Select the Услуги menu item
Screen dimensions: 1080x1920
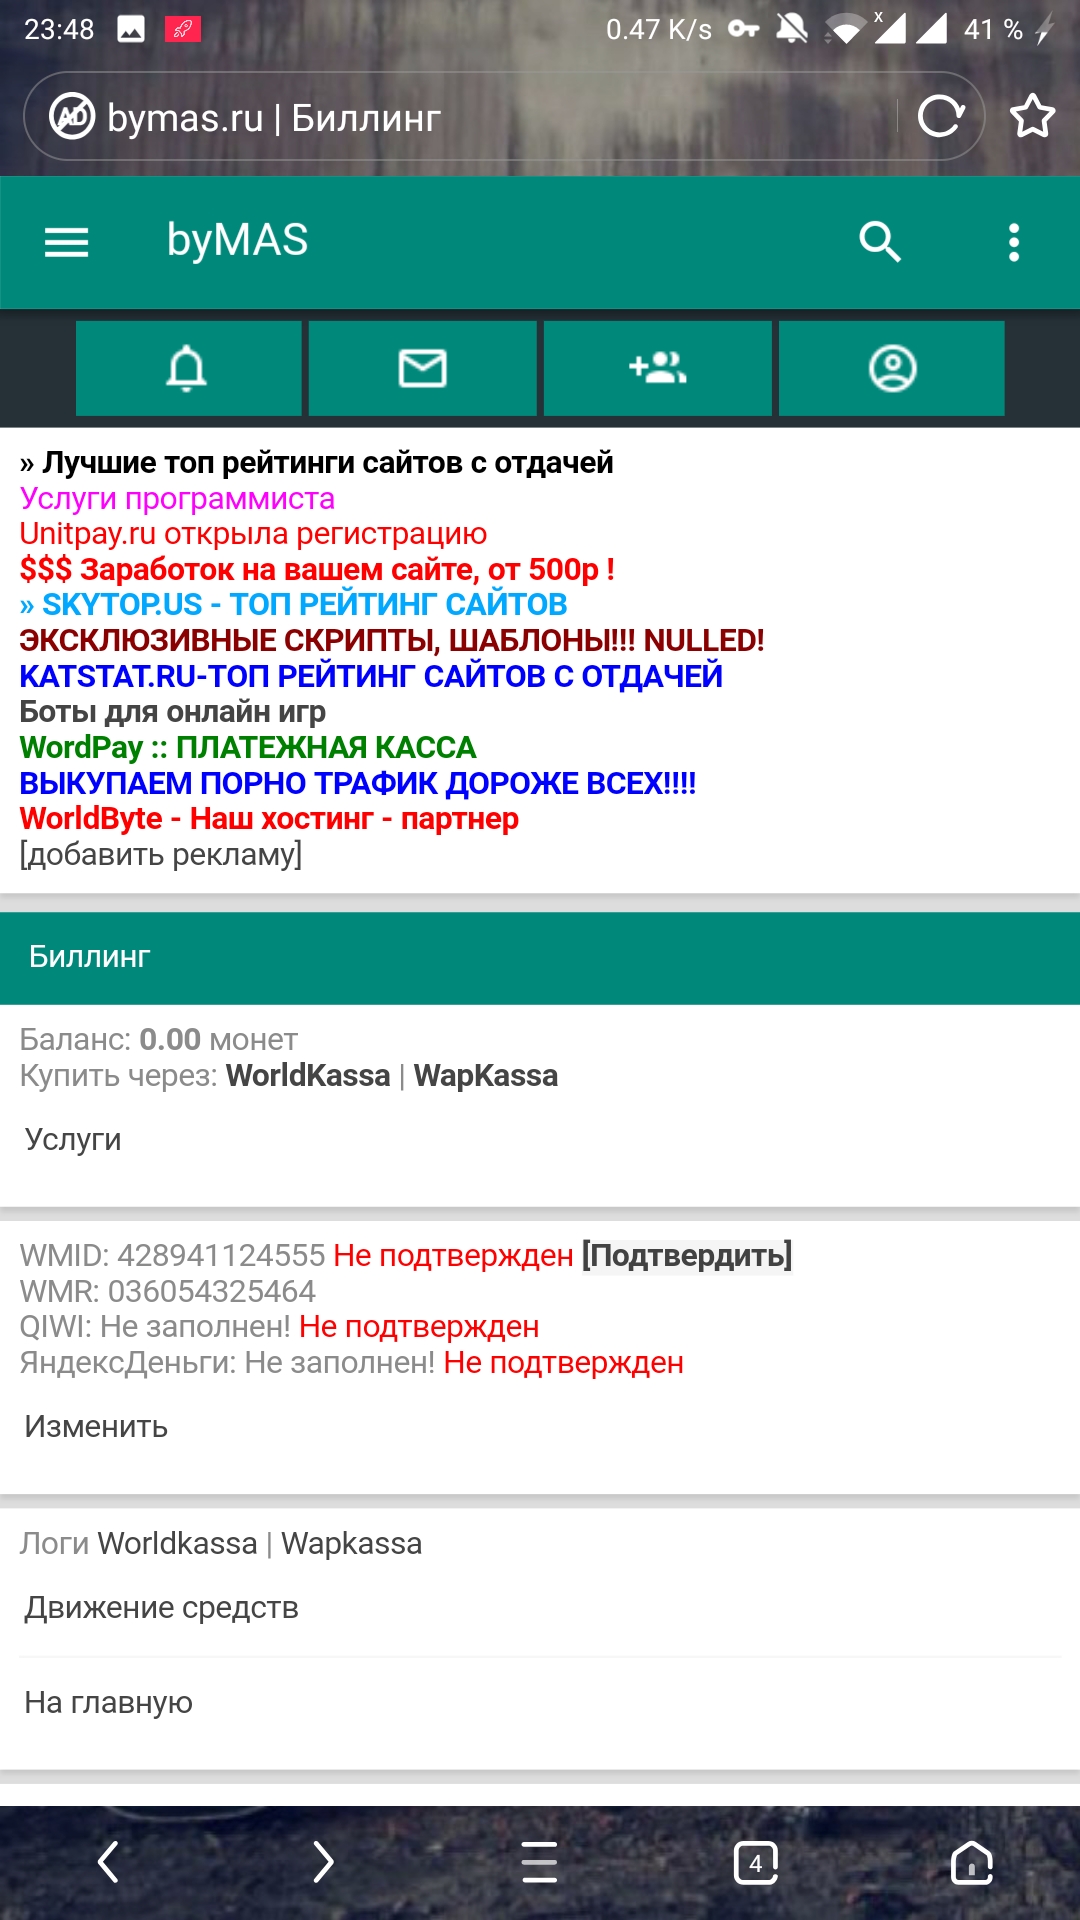tap(73, 1139)
